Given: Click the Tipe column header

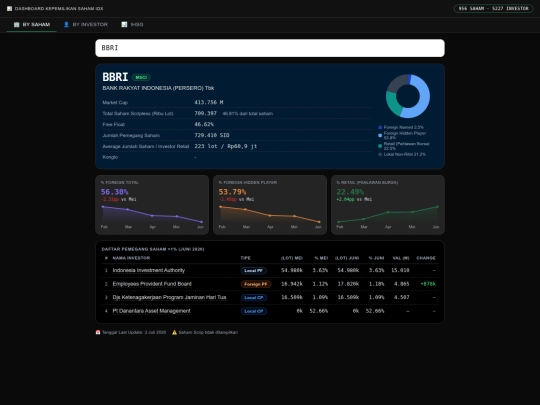Looking at the screenshot, I should click(246, 258).
